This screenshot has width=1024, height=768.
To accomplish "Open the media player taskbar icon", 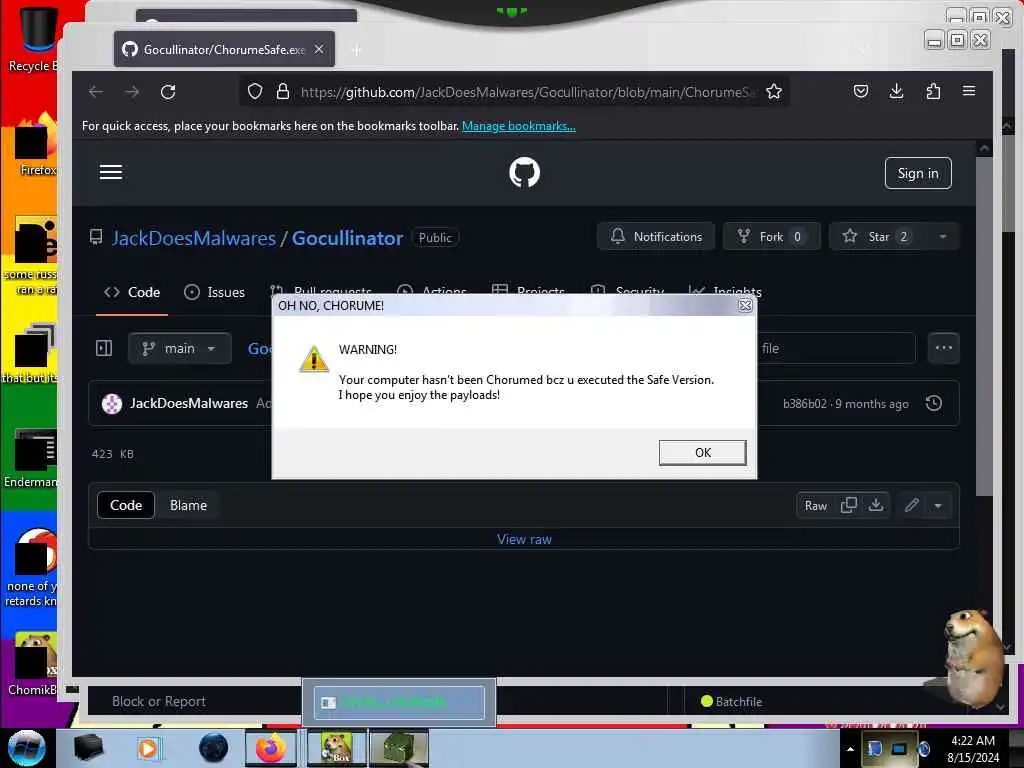I will pyautogui.click(x=148, y=748).
